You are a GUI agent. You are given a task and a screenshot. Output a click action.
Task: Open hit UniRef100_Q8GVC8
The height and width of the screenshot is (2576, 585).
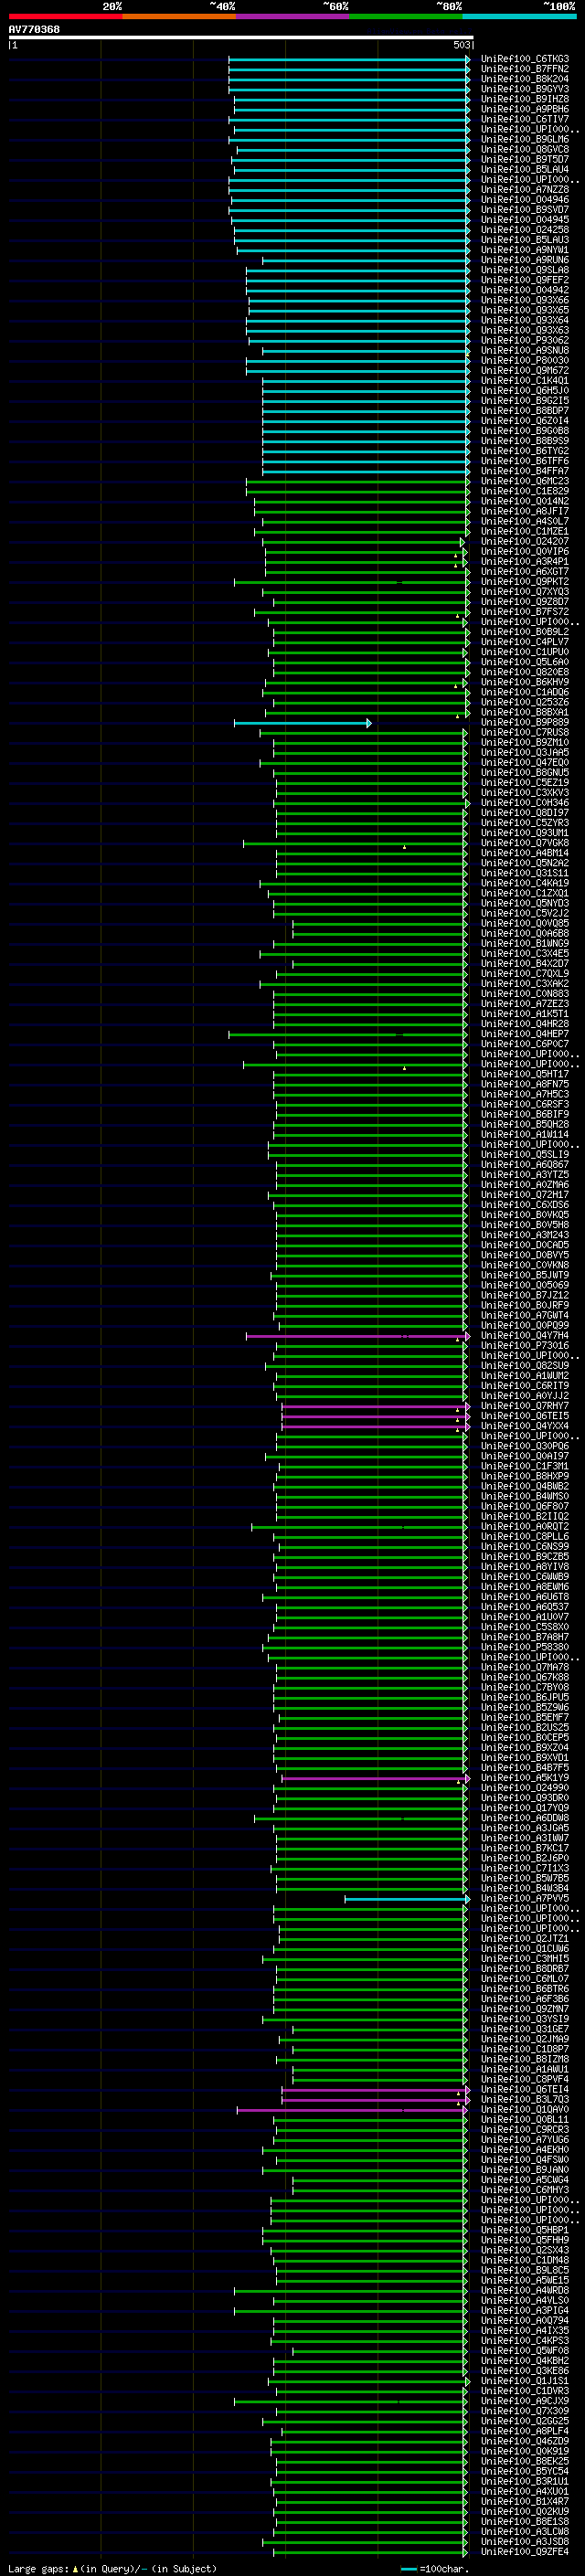525,149
